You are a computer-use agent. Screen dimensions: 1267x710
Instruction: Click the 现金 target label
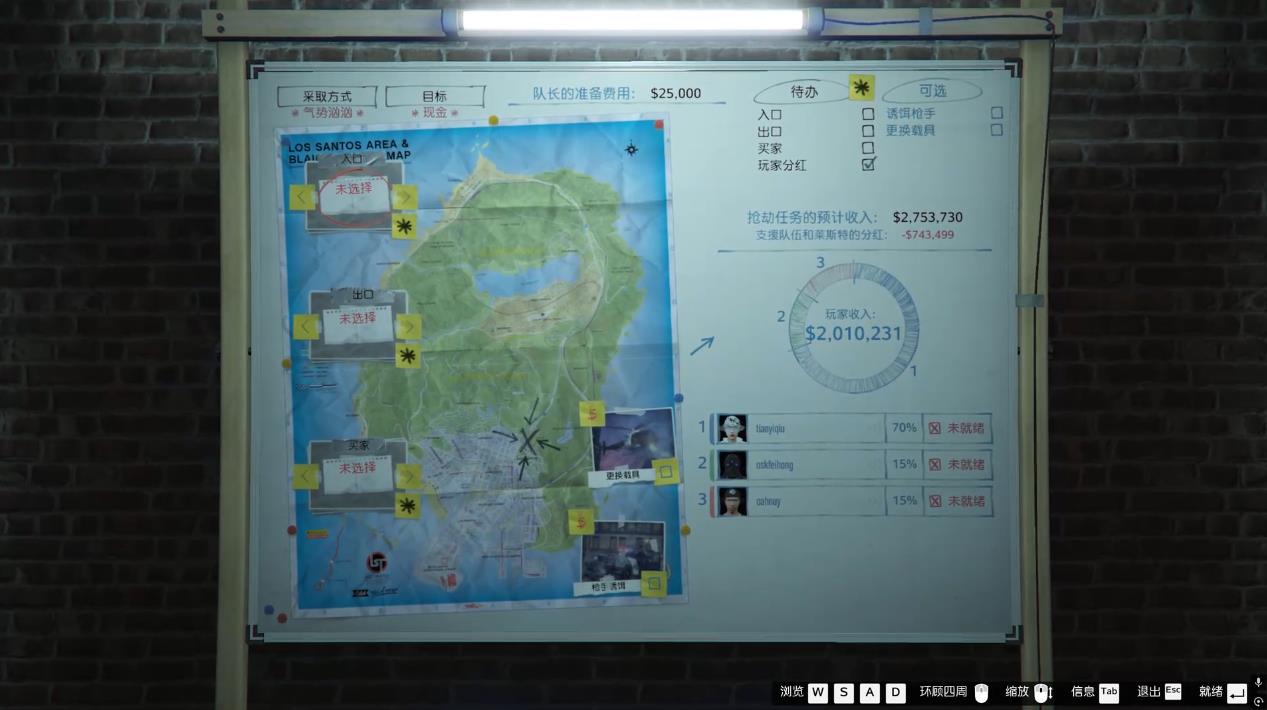pos(435,113)
